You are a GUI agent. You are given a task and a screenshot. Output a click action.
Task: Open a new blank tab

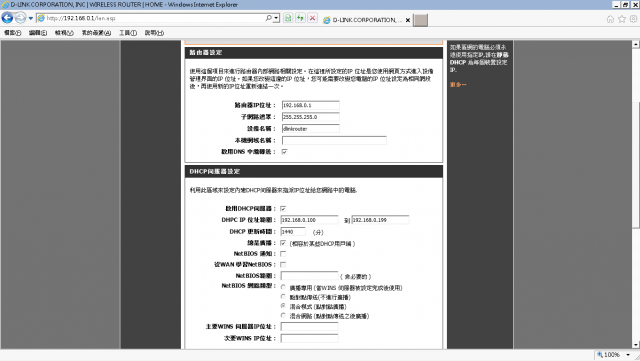(x=420, y=20)
